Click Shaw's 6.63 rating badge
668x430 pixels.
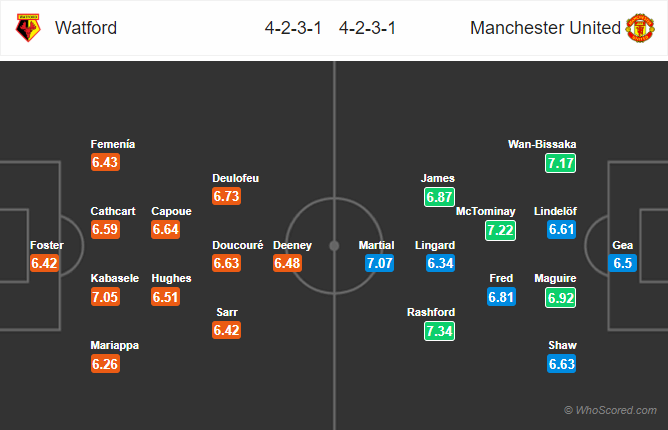pos(561,364)
